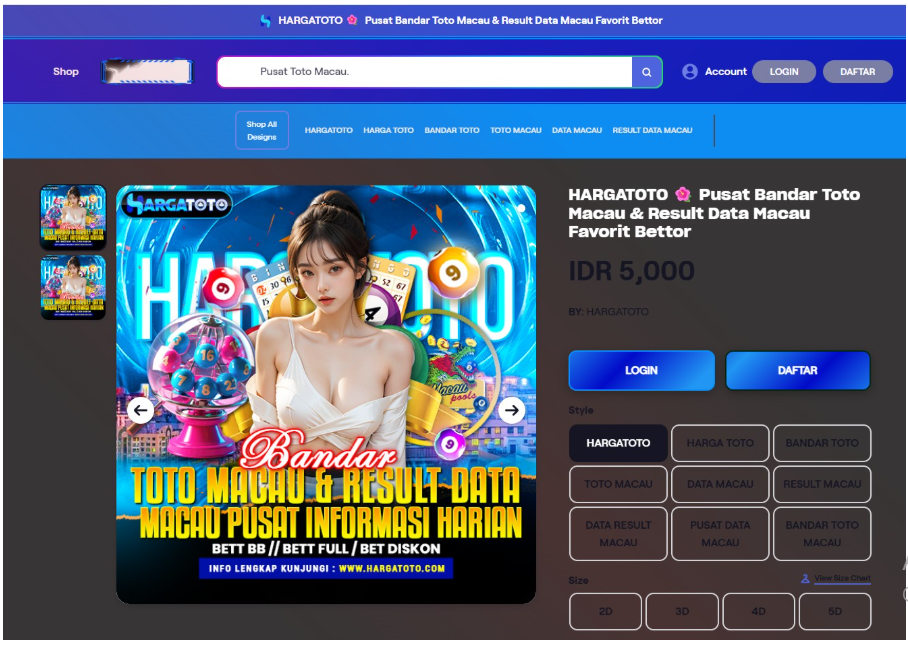This screenshot has height=645, width=908.
Task: Click the product title heading text
Action: tap(714, 213)
